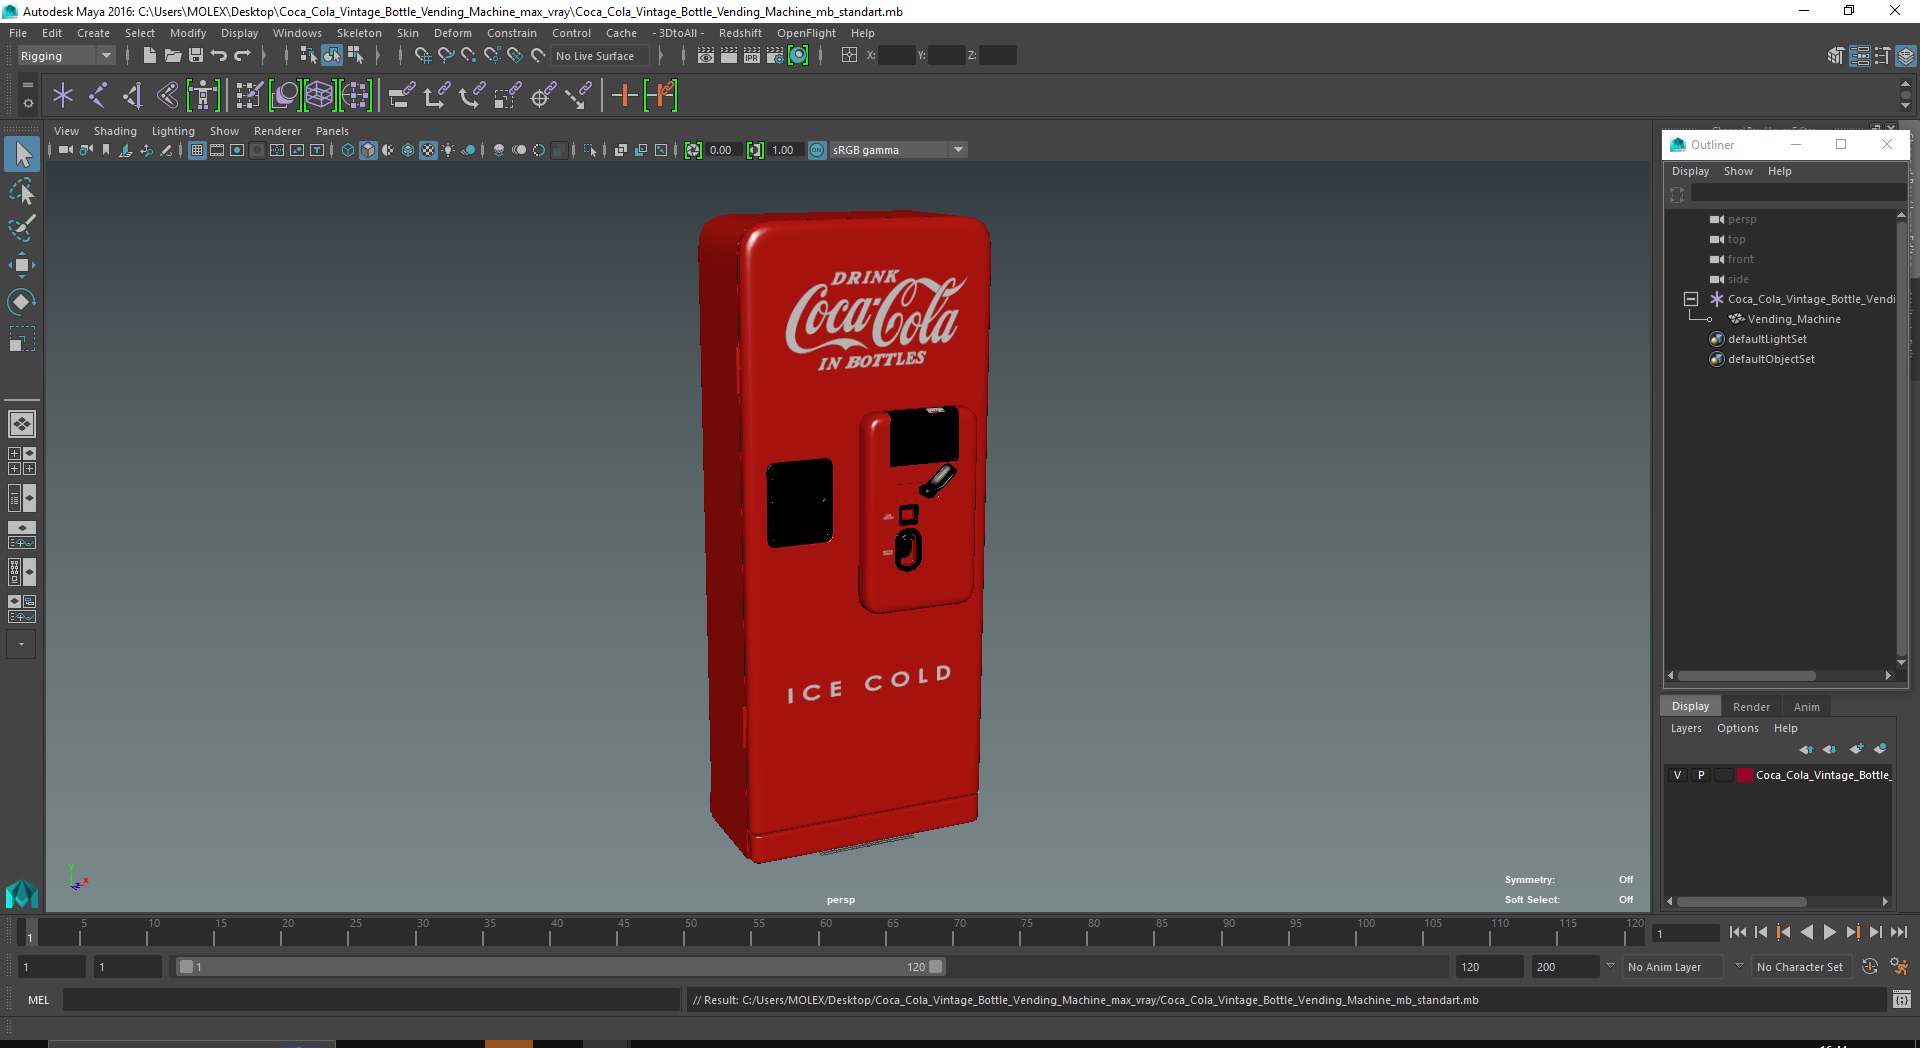Click the Create IK Handle shelf icon

pyautogui.click(x=132, y=96)
